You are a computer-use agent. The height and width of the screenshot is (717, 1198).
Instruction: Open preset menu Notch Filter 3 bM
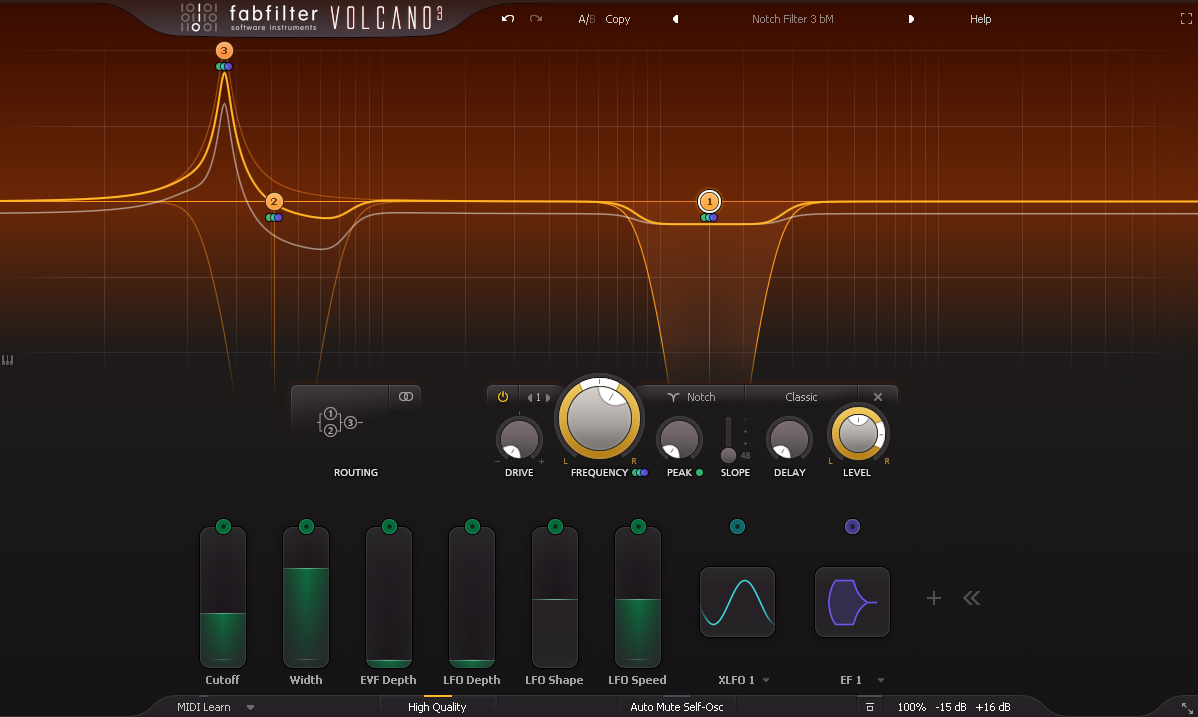(792, 19)
